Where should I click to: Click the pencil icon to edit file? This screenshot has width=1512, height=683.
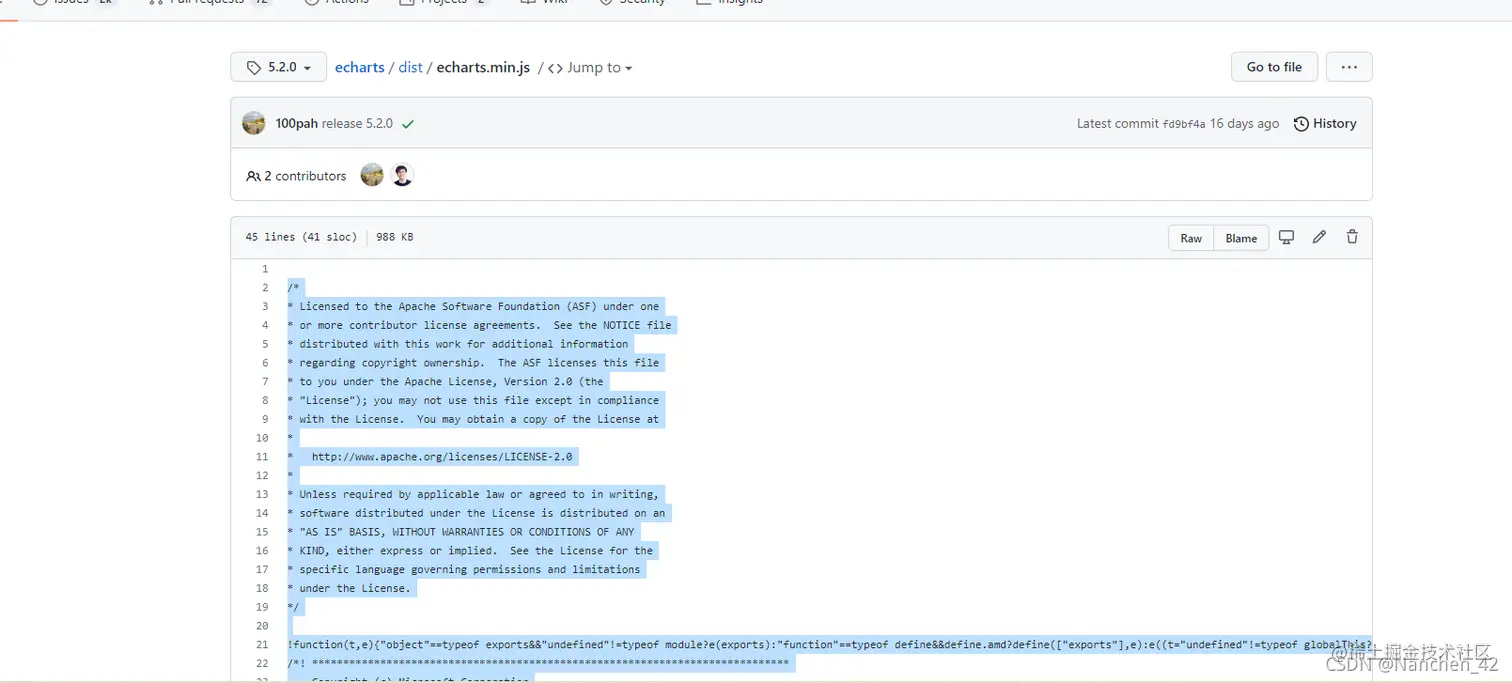(1319, 237)
